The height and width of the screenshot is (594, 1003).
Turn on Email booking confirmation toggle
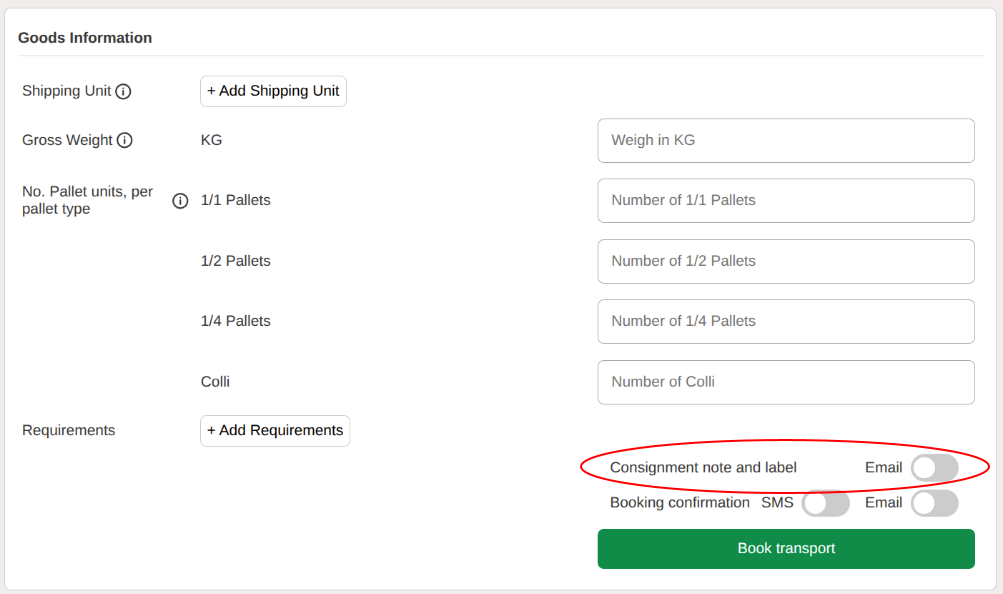point(934,503)
